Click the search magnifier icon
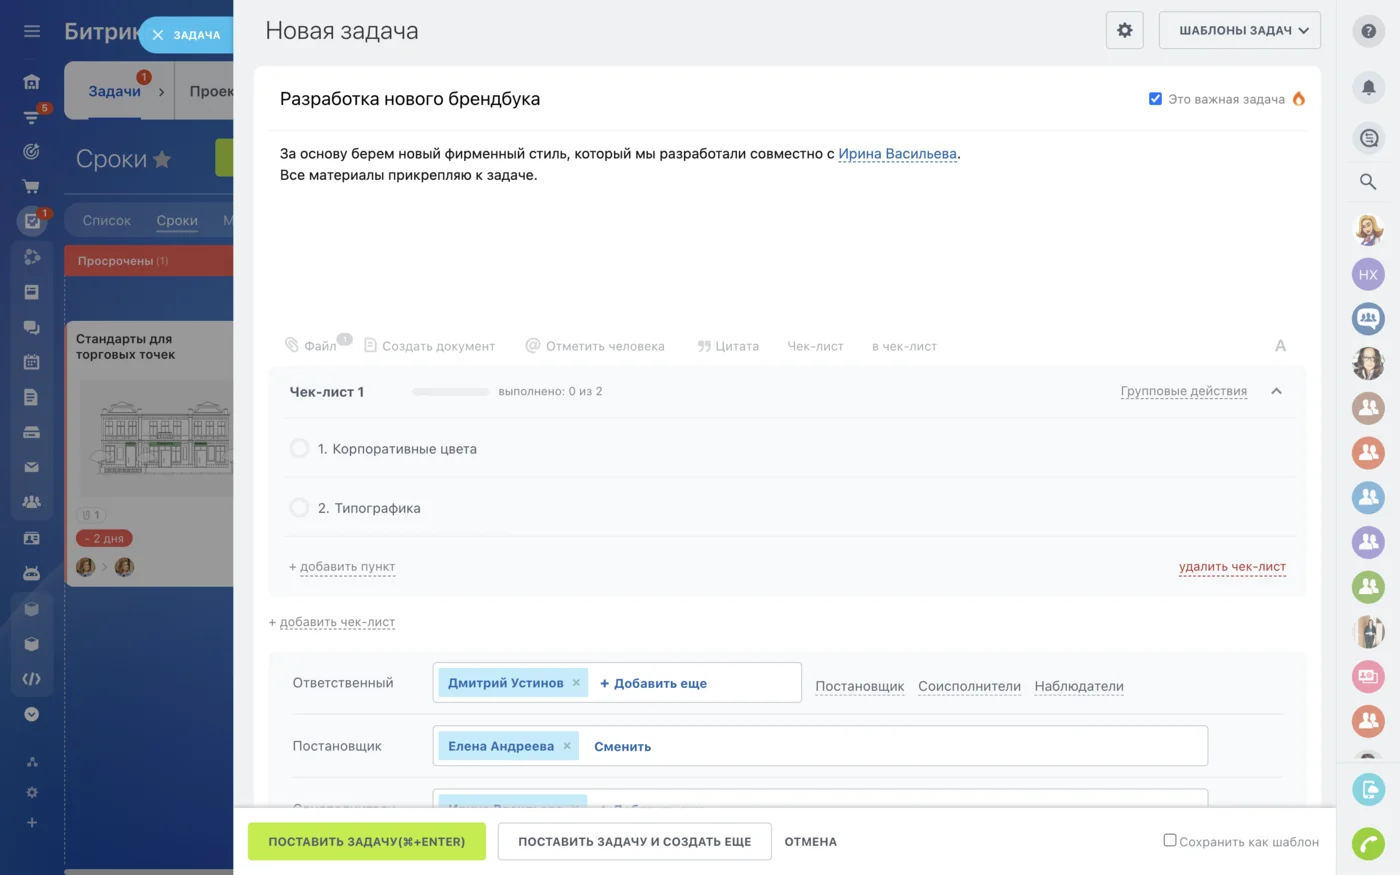 (x=1368, y=181)
